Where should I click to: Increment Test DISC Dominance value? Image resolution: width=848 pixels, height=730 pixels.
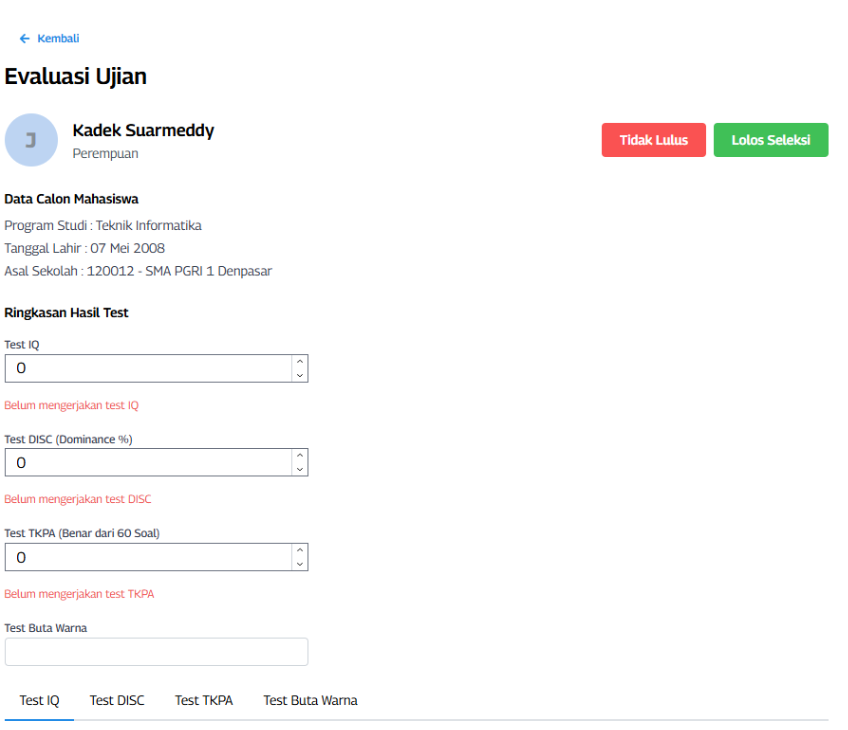coord(300,456)
